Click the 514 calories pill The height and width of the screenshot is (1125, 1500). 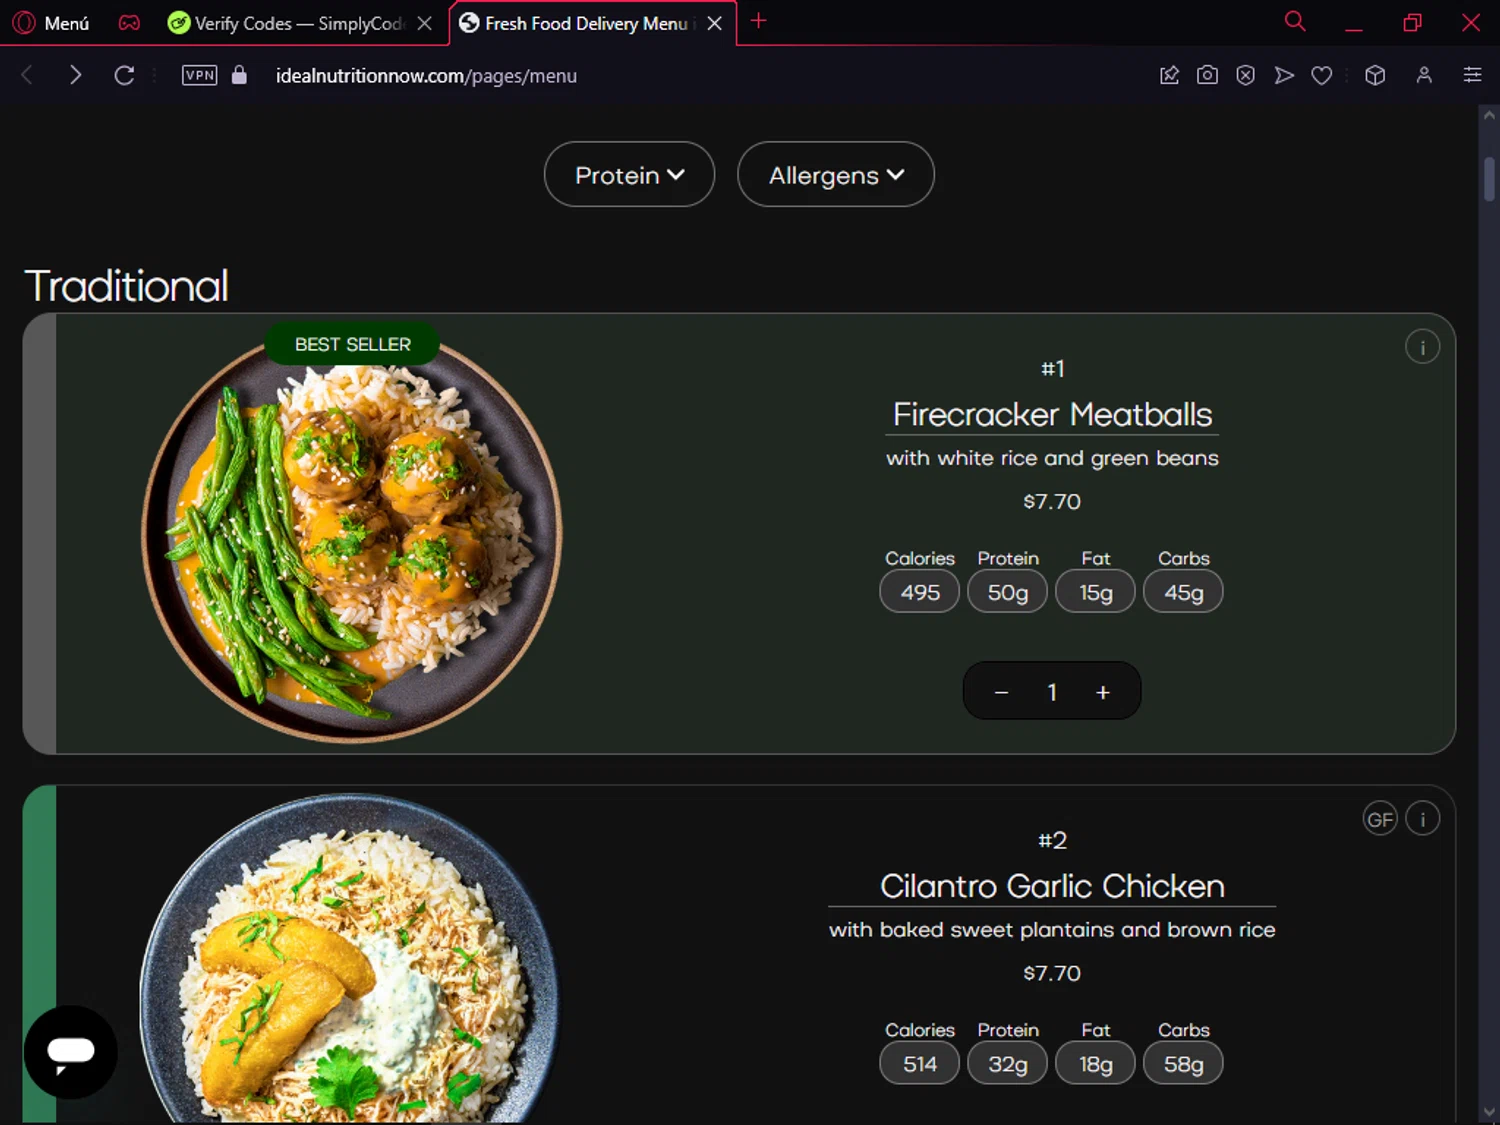pyautogui.click(x=920, y=1064)
